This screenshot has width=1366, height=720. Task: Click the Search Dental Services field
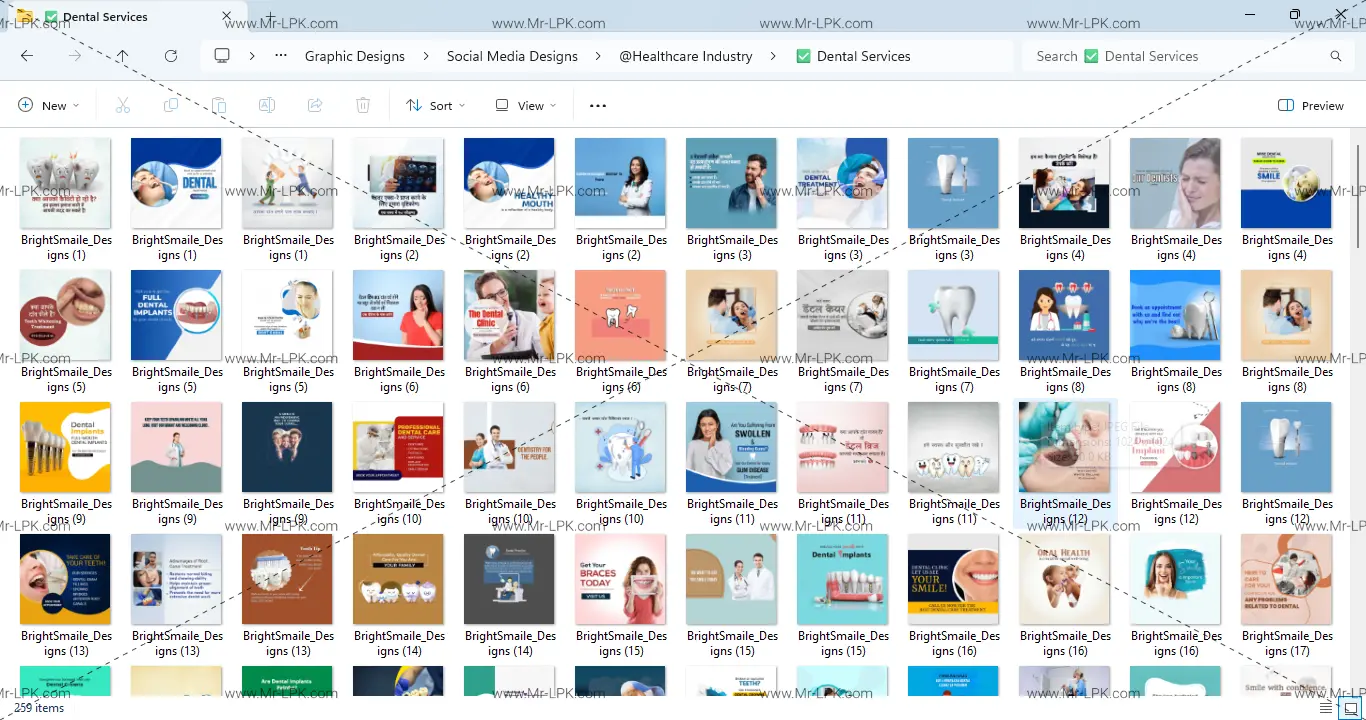[1180, 56]
